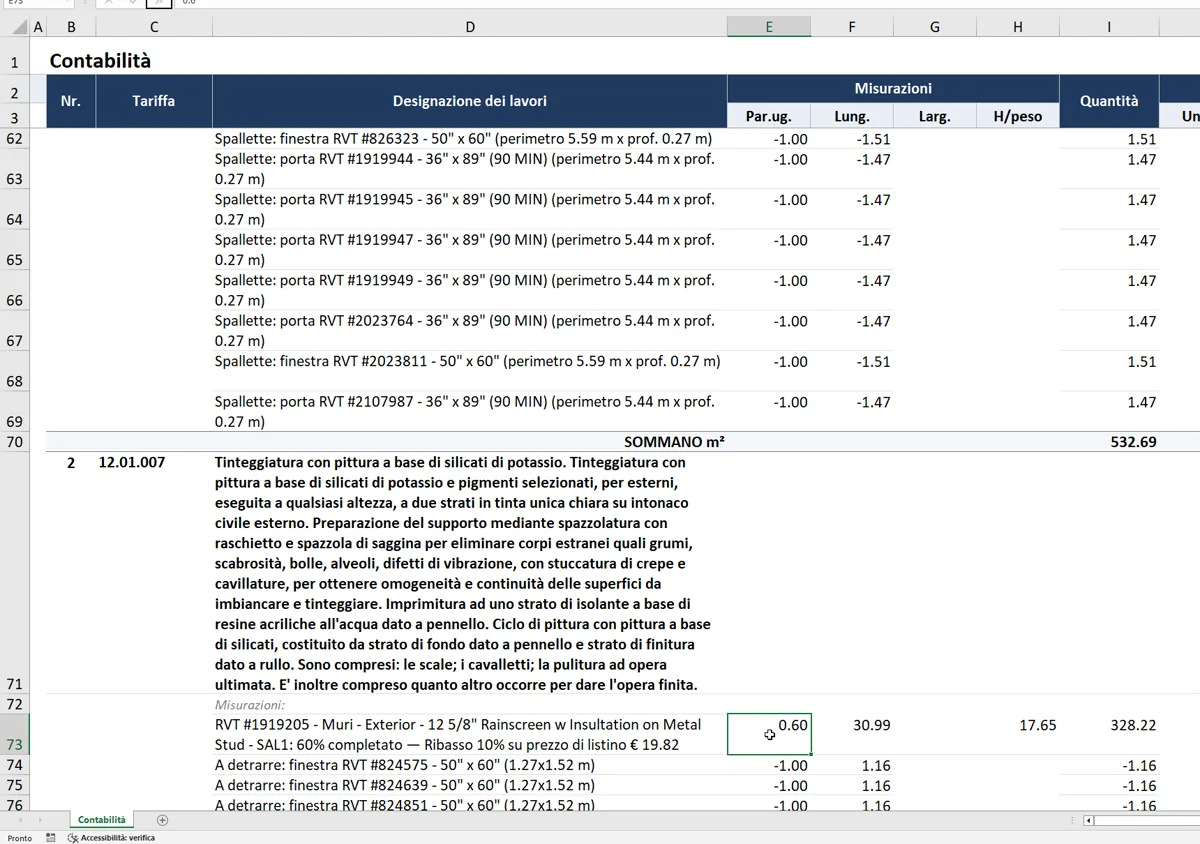
Task: Click the Par.ug. subheader cell
Action: coord(769,116)
